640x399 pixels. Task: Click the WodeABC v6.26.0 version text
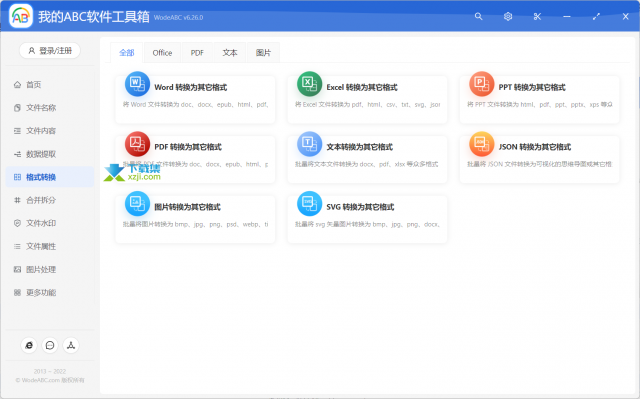click(178, 18)
